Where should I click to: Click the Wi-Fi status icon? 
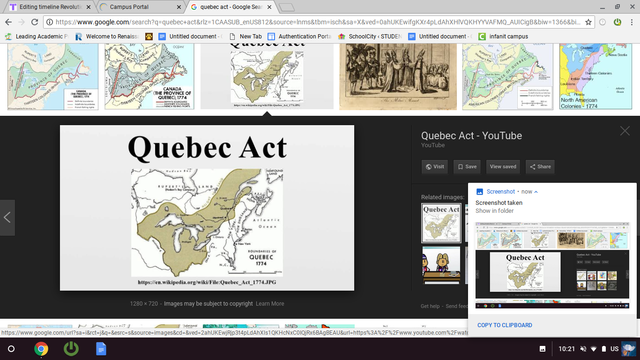[x=593, y=349]
